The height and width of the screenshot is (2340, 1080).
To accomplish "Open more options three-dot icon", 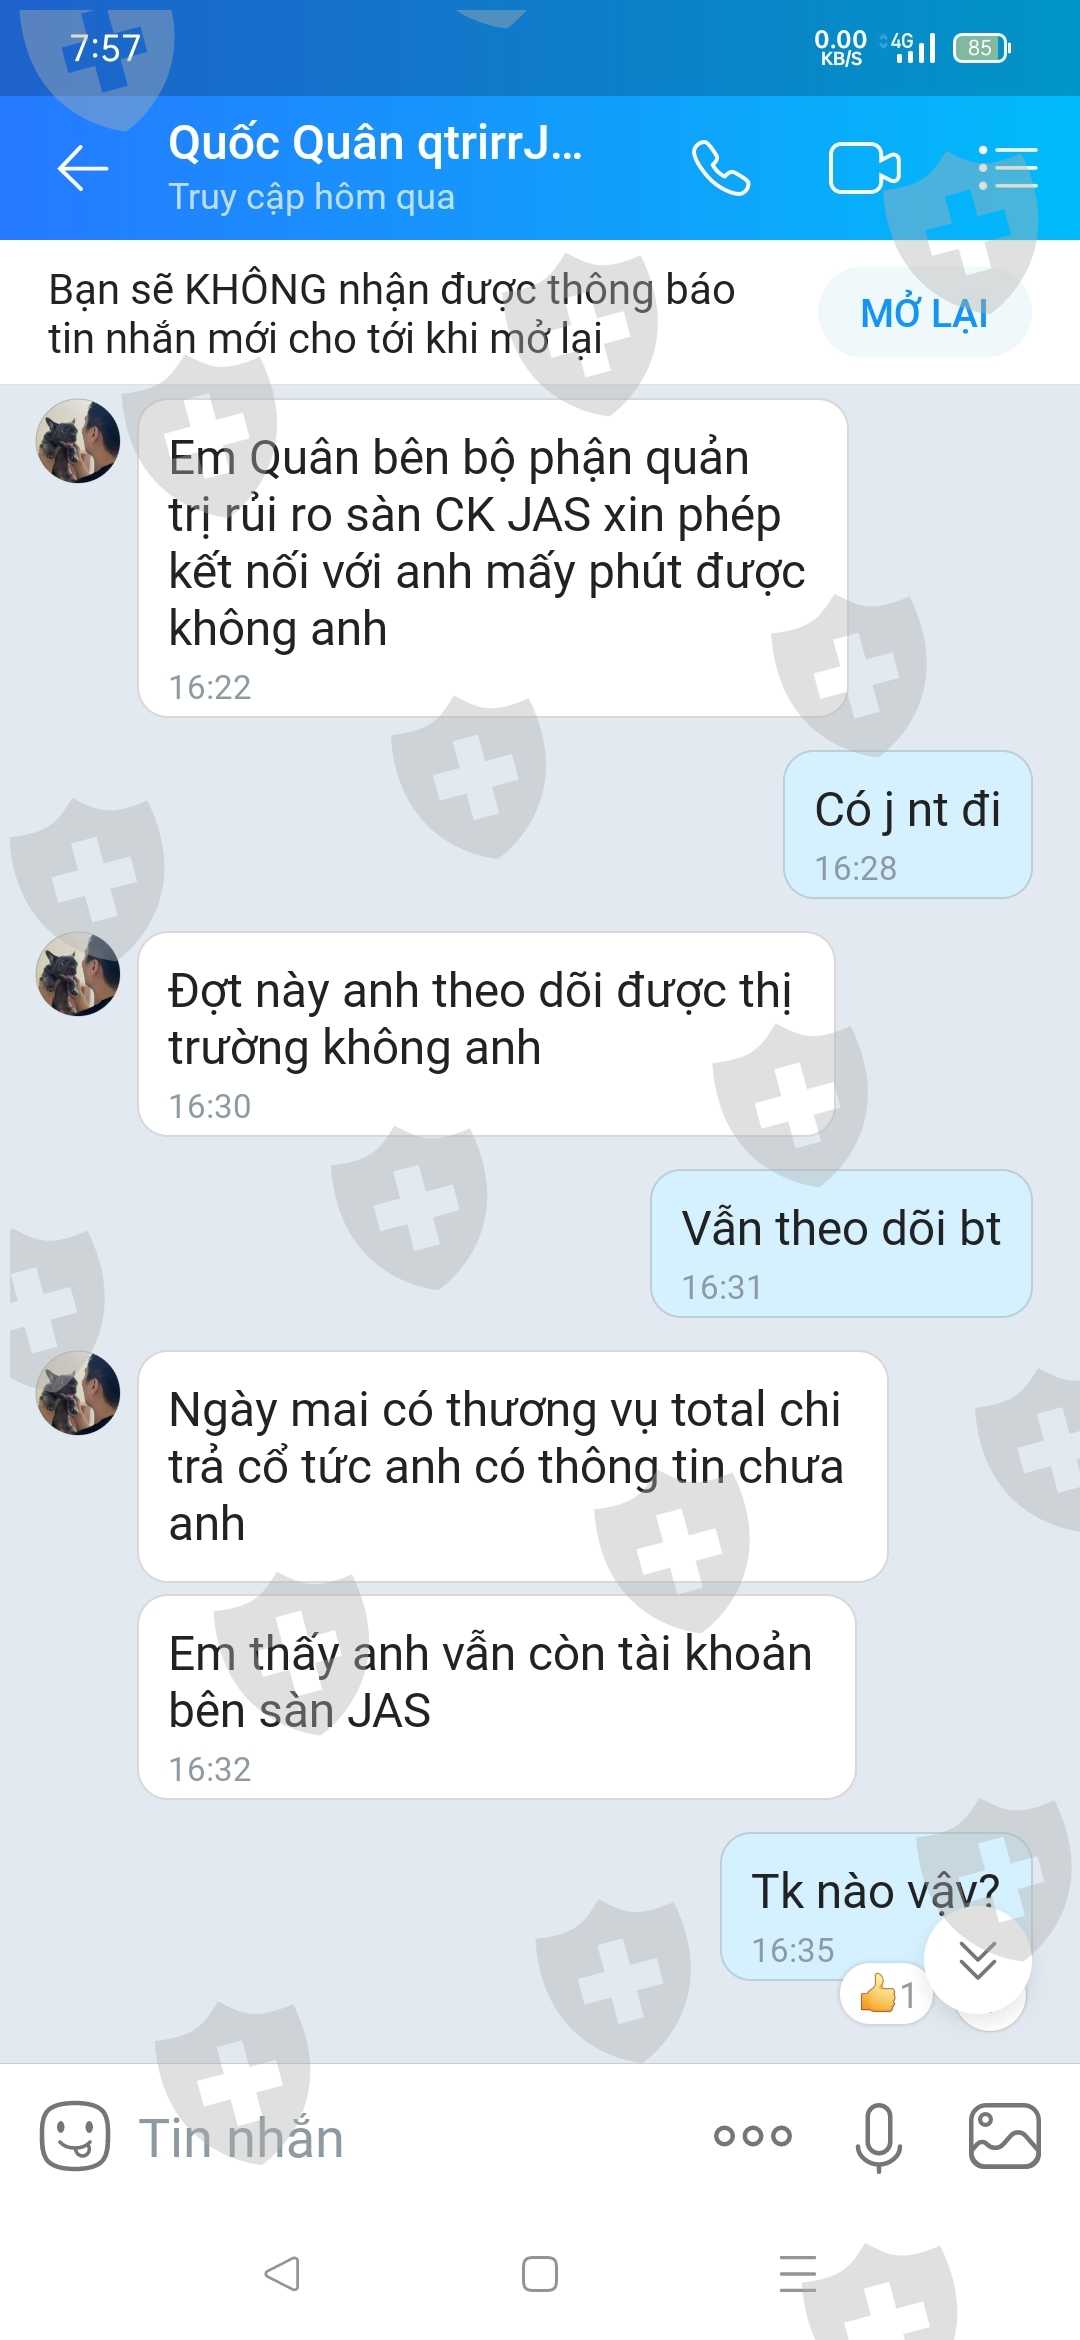I will coord(753,2137).
